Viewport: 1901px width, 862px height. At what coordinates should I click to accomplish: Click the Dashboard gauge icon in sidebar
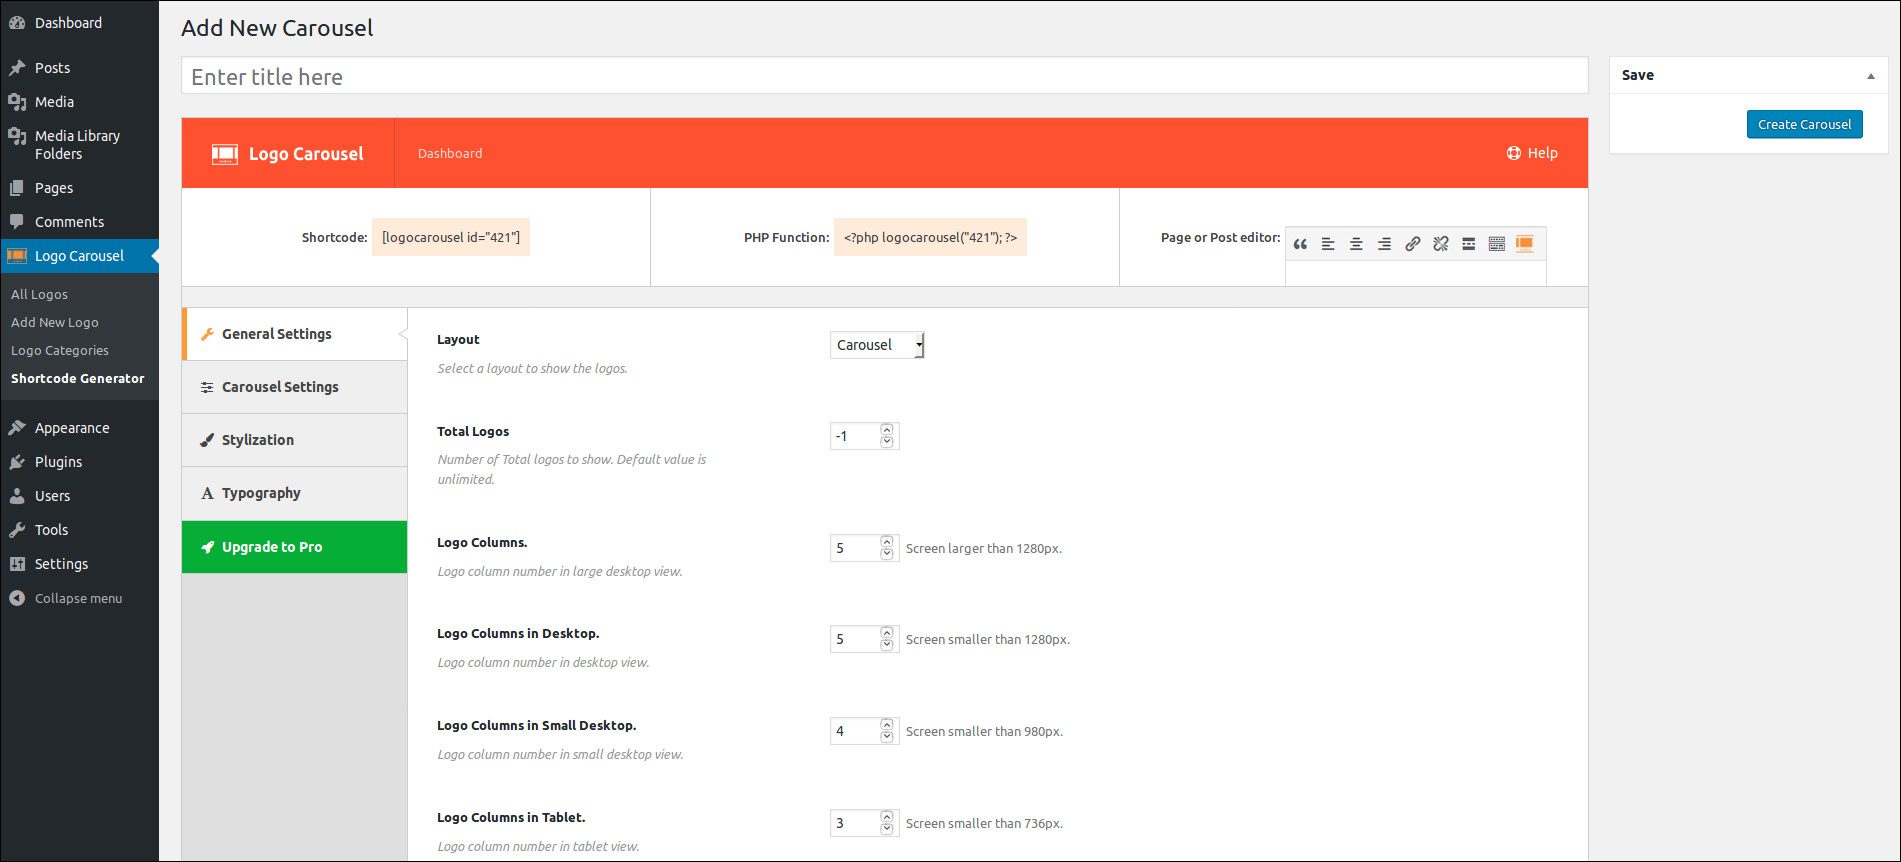(17, 23)
